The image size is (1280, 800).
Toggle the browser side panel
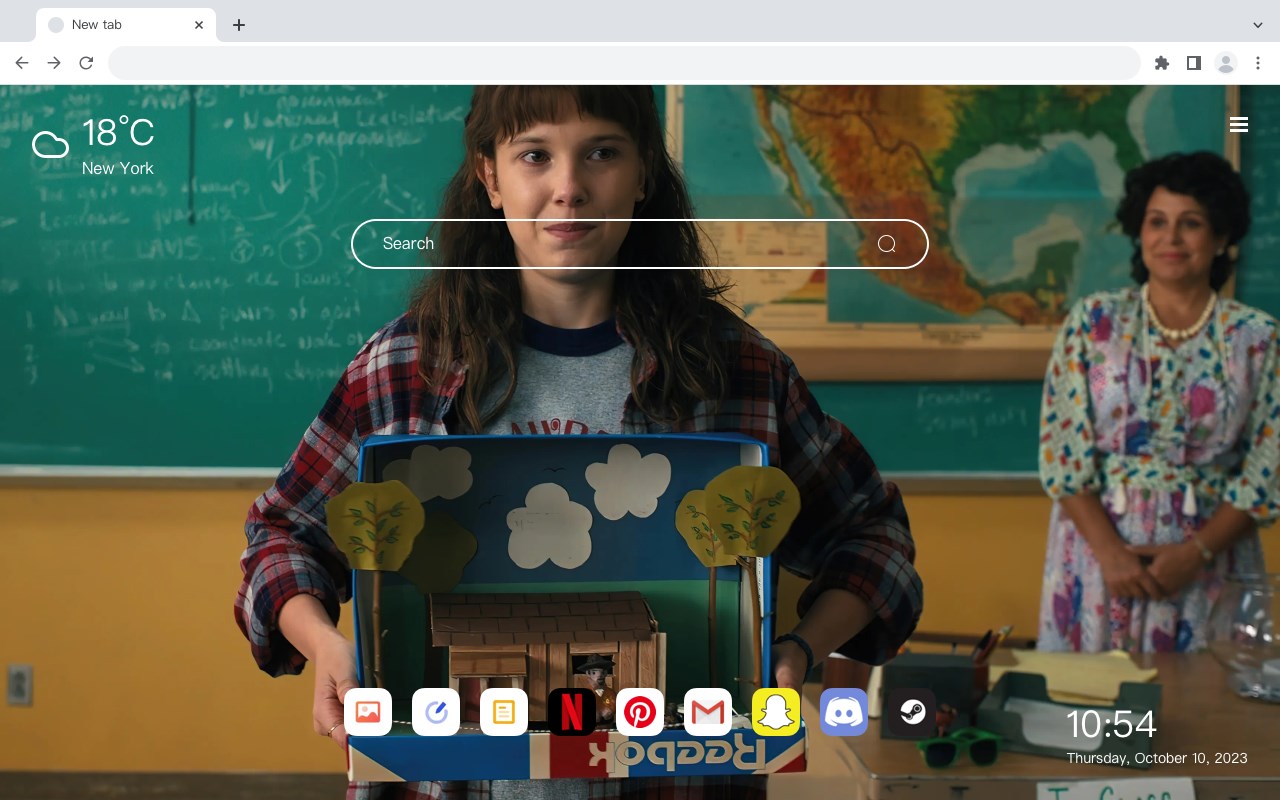click(x=1193, y=63)
